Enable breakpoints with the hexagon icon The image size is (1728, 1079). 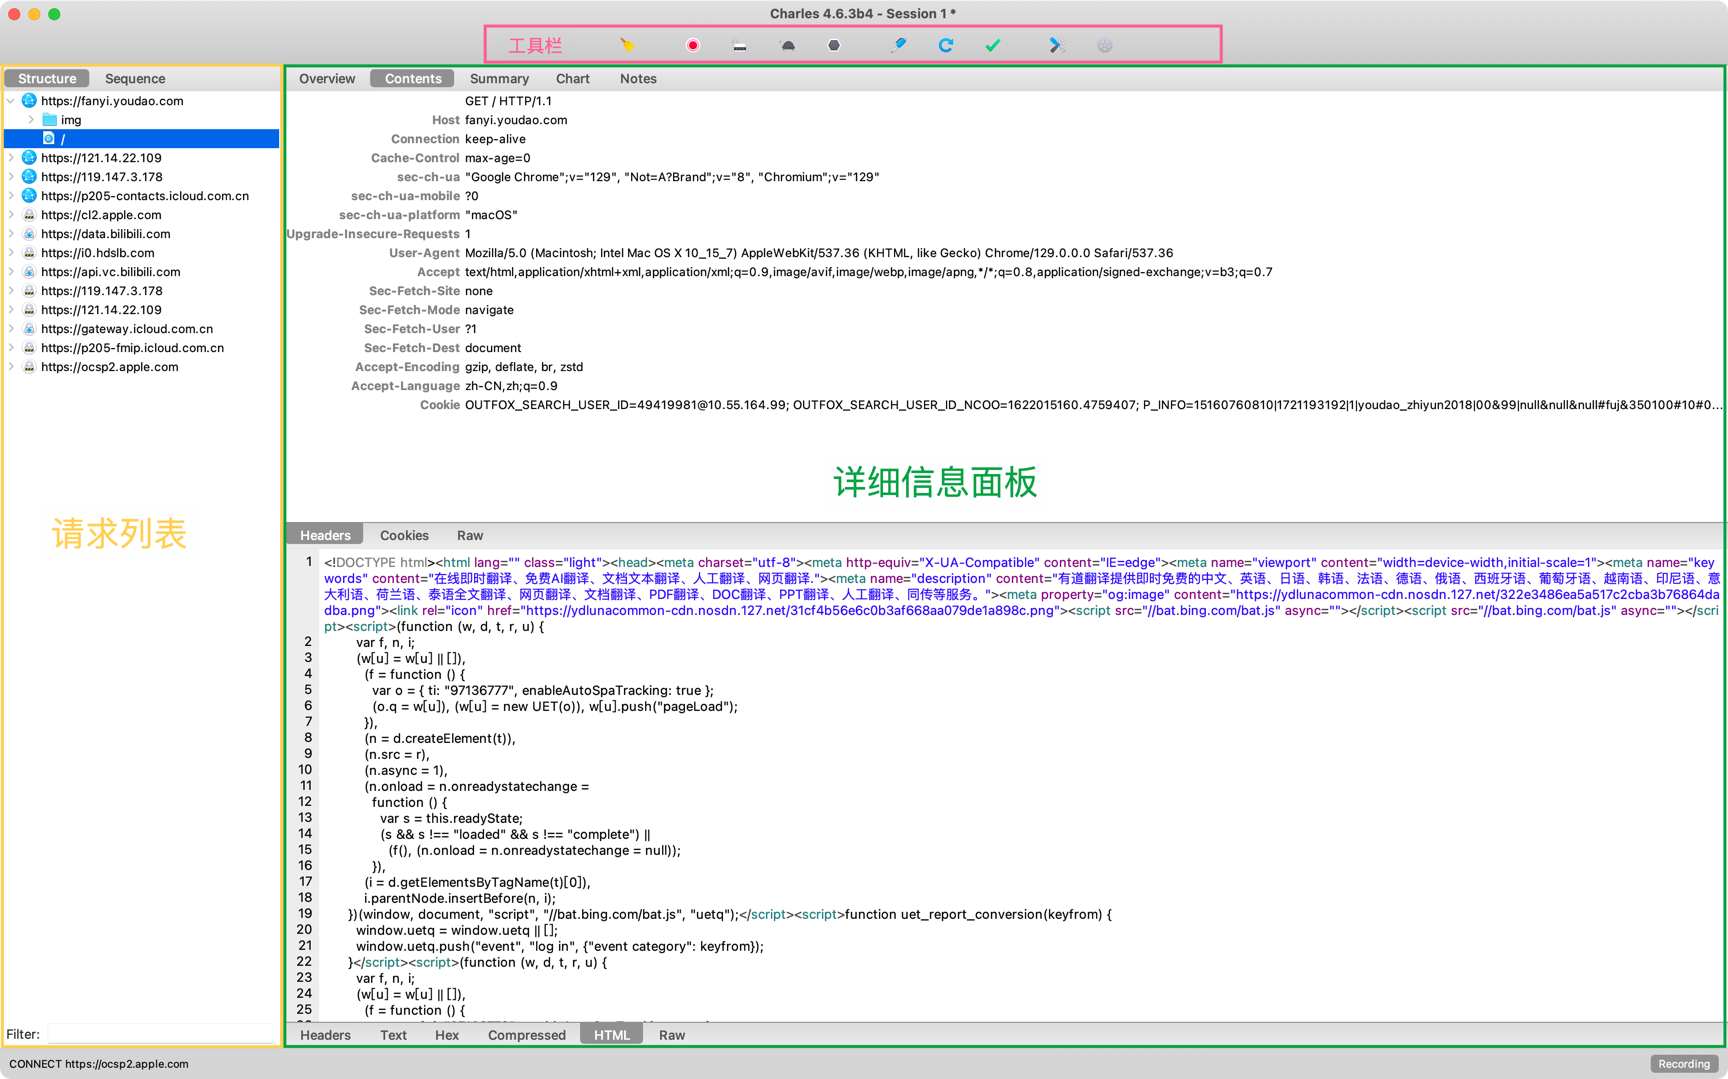(834, 45)
